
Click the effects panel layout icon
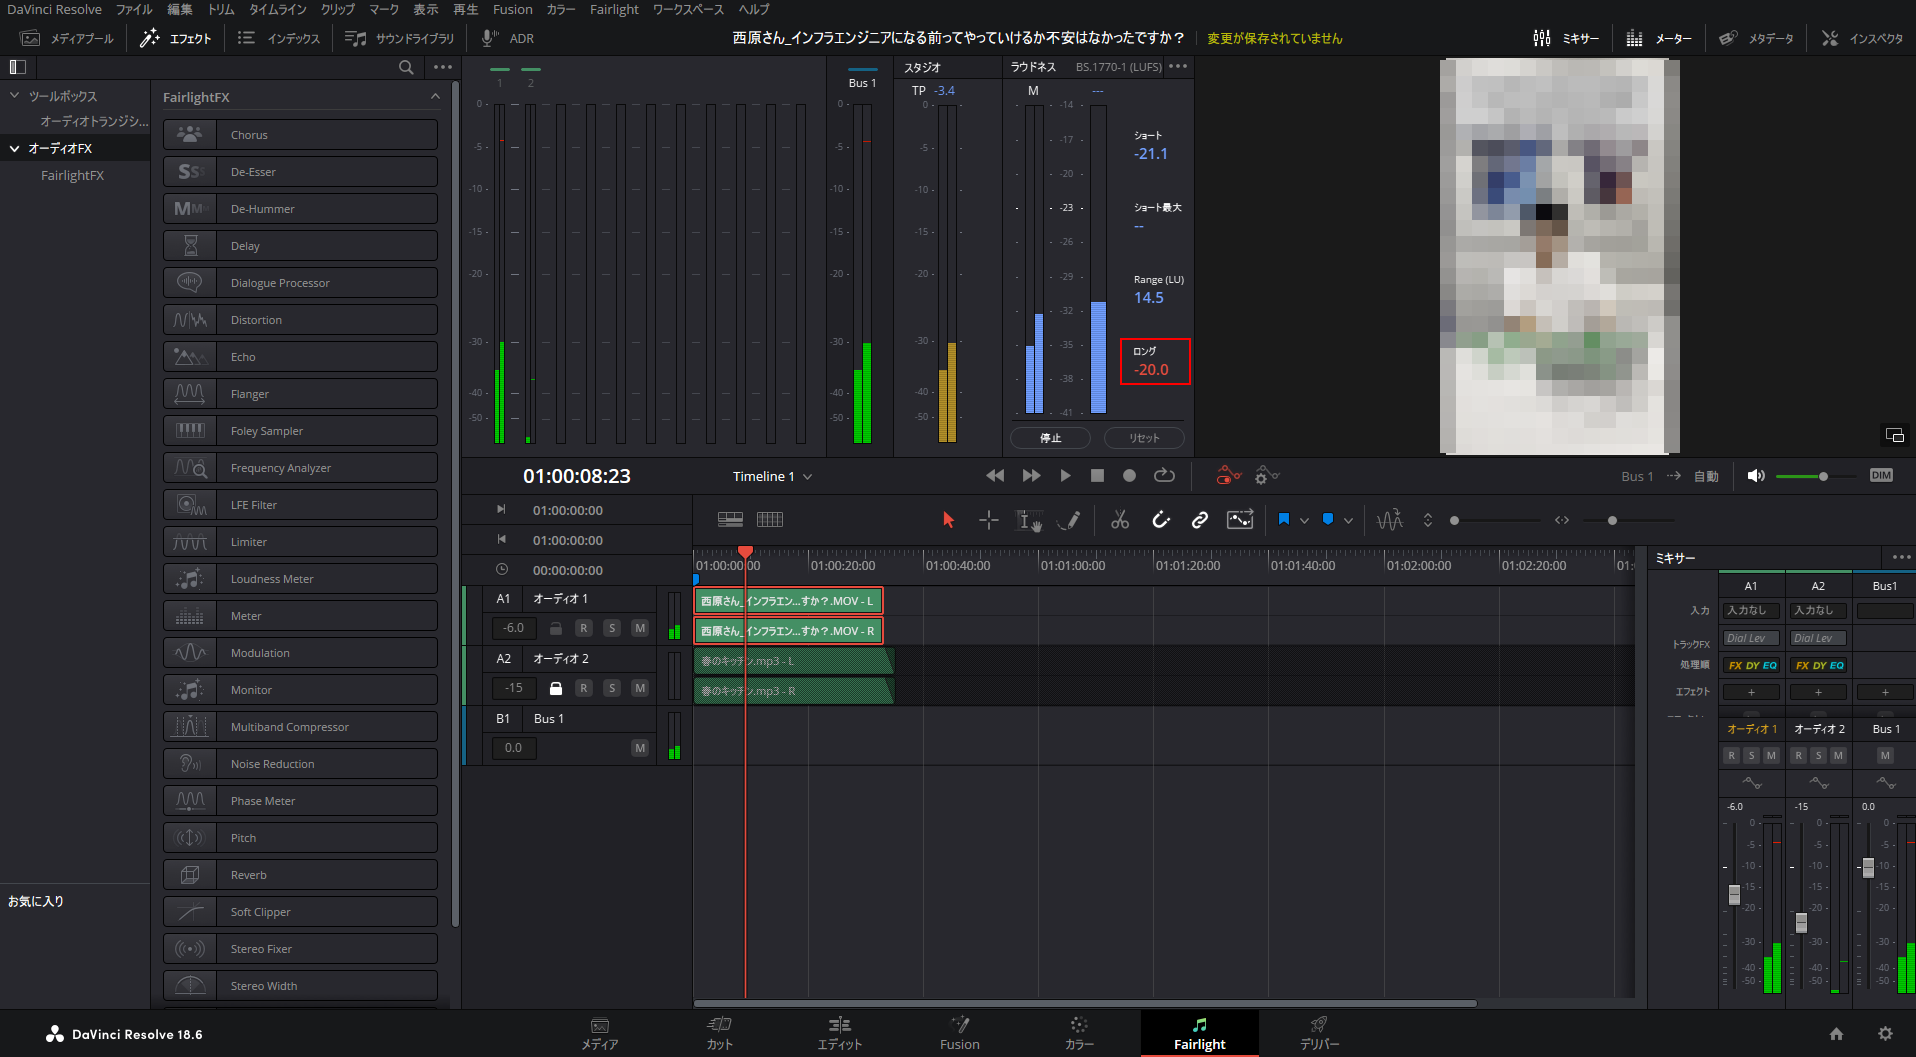point(17,67)
